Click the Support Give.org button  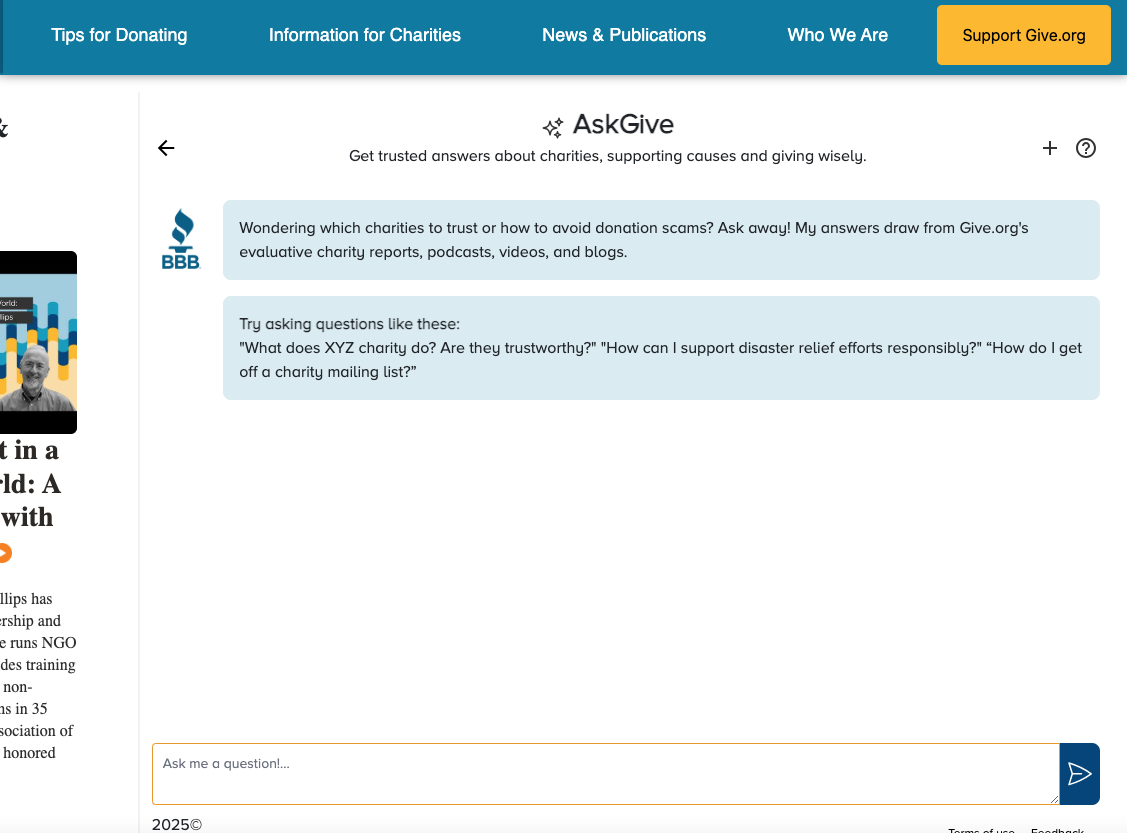[1023, 35]
